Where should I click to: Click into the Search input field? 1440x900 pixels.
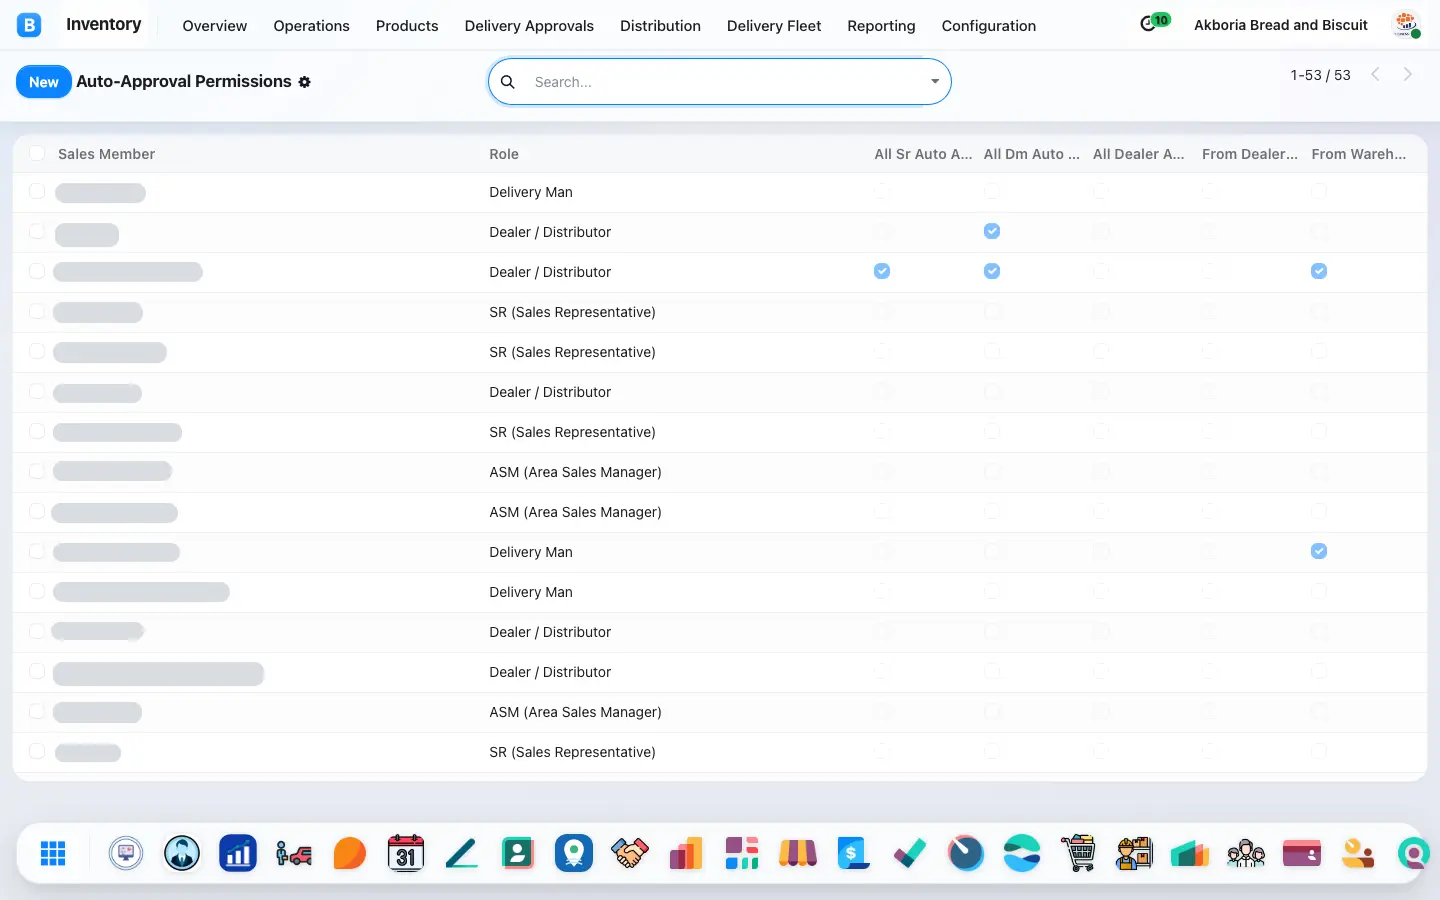point(725,82)
